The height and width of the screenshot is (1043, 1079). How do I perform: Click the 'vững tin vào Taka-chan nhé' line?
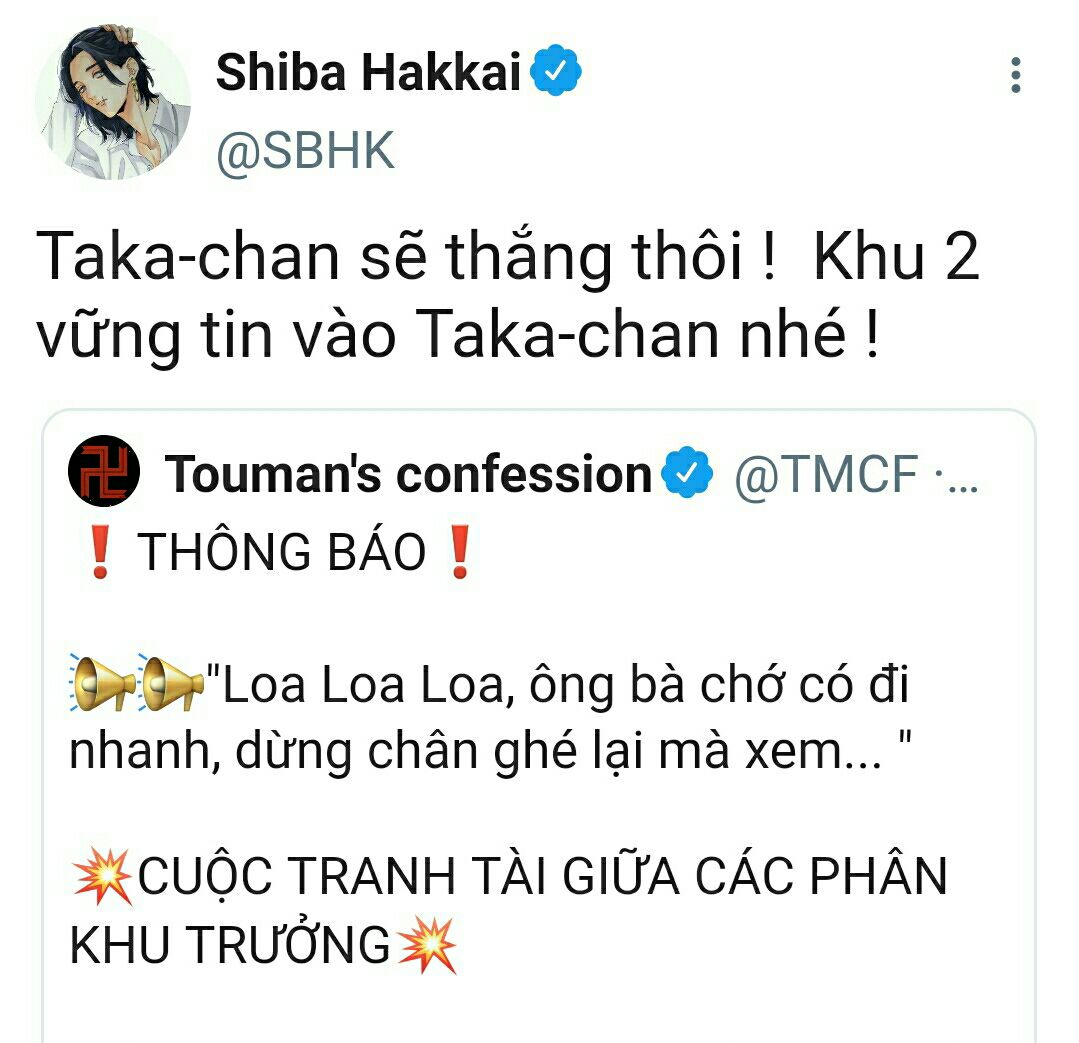458,335
